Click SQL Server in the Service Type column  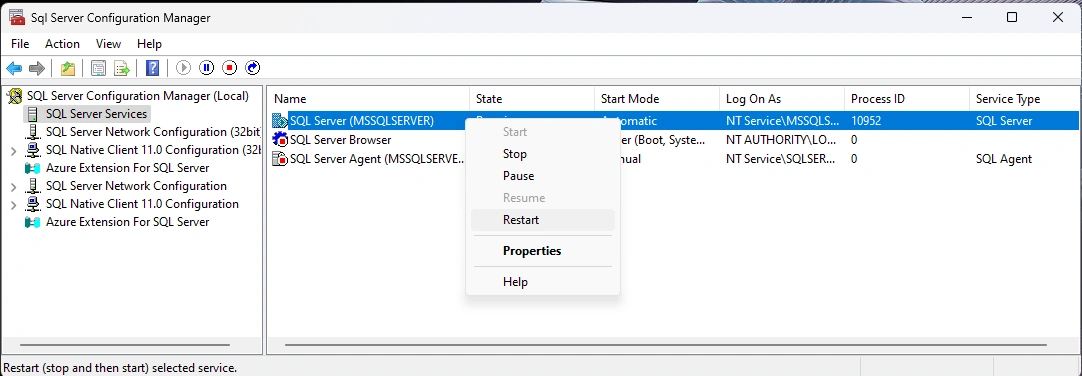click(1003, 121)
